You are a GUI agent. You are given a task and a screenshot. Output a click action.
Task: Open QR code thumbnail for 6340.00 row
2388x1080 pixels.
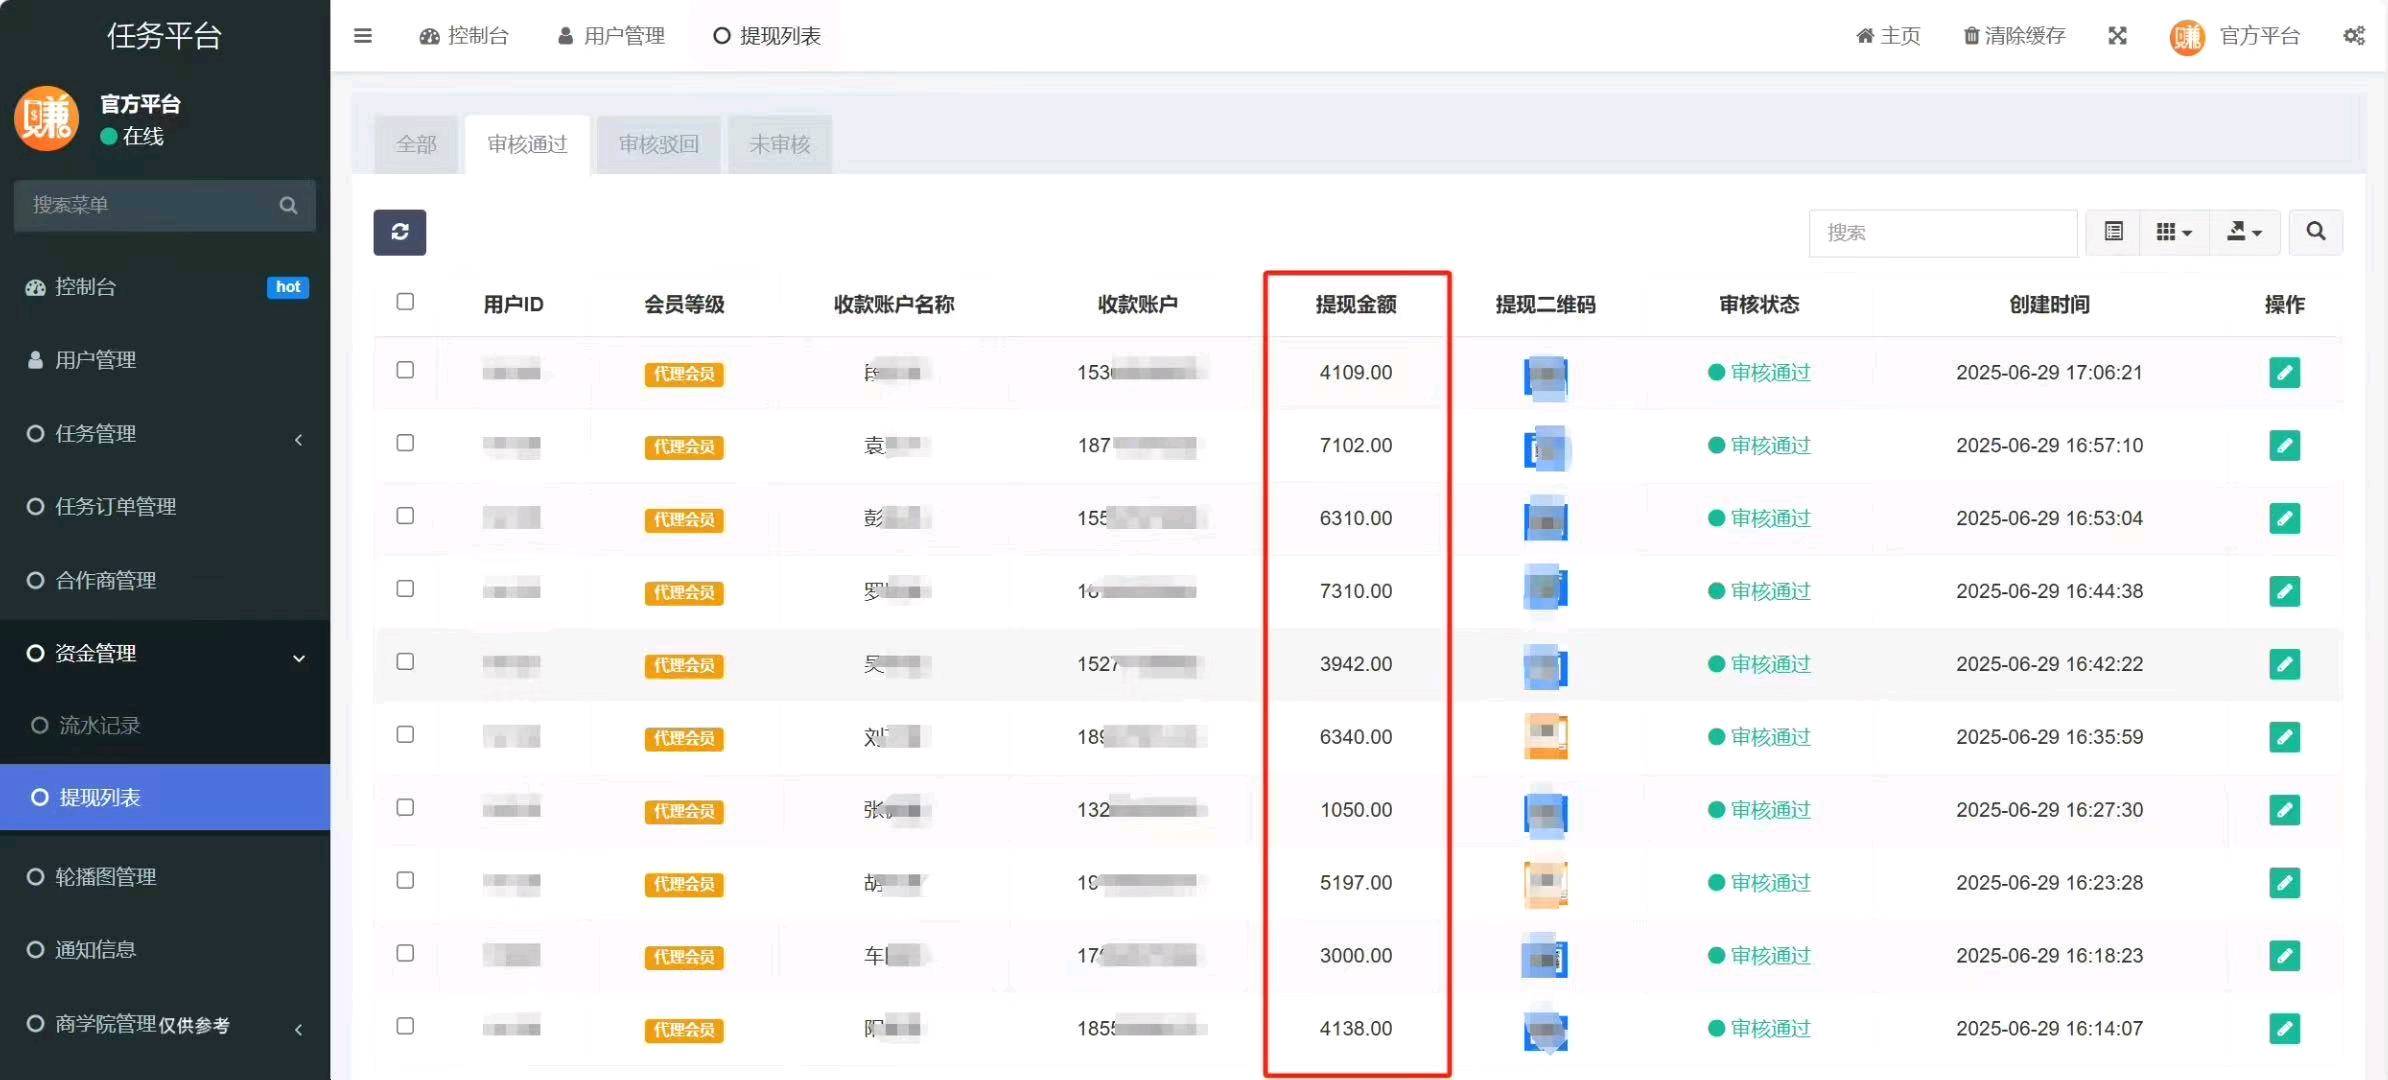(x=1545, y=737)
